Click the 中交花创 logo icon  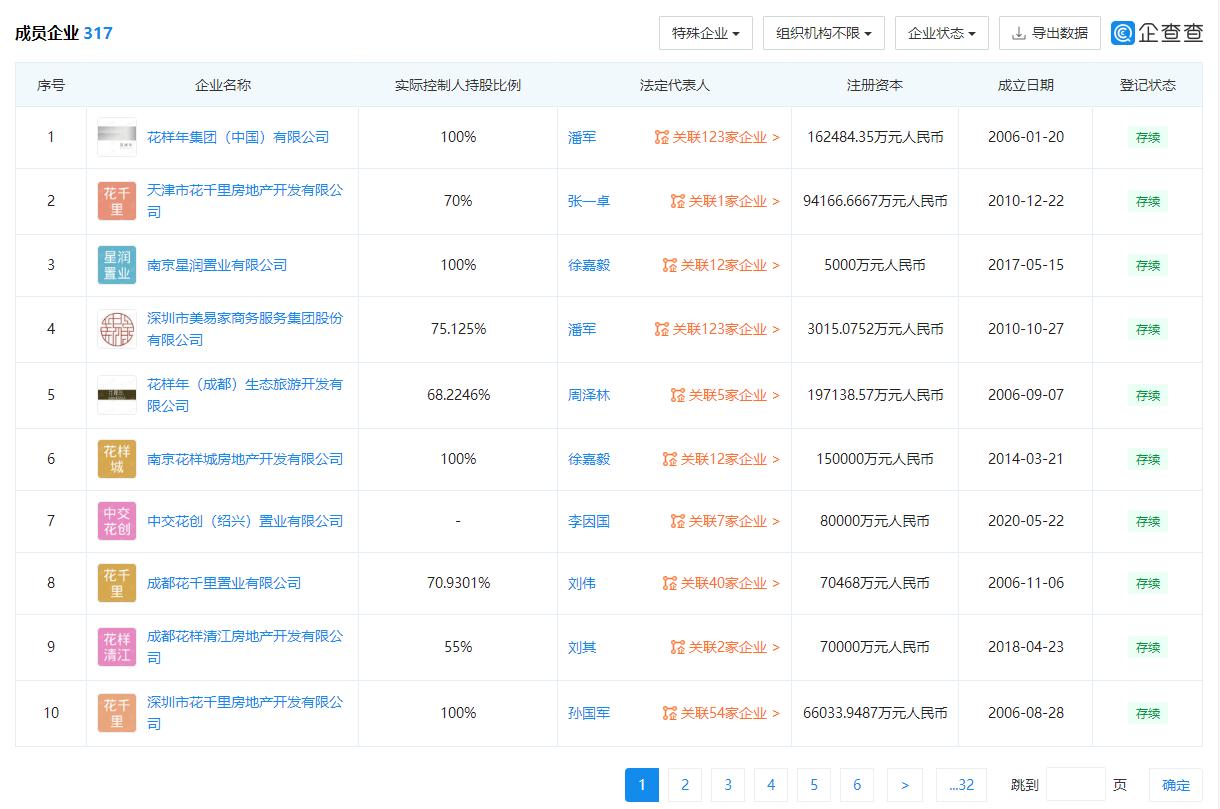click(x=117, y=521)
